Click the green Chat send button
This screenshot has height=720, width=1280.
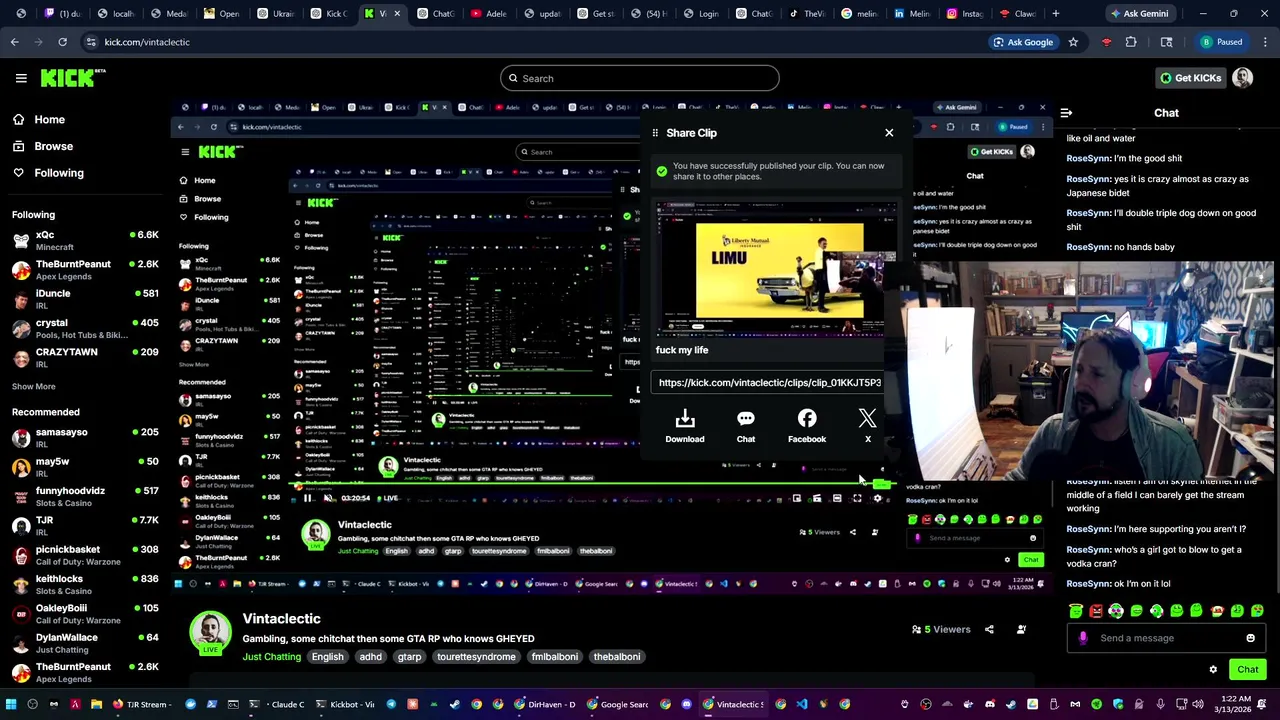(x=1247, y=670)
